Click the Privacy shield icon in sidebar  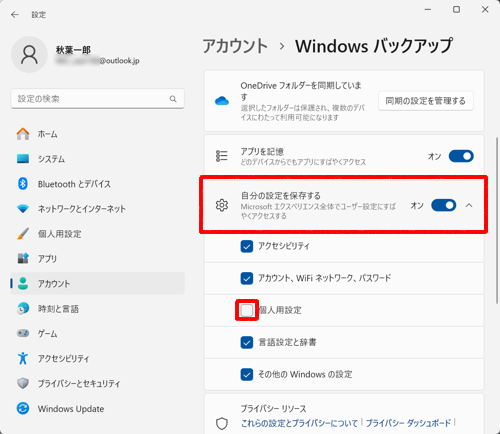(x=23, y=383)
